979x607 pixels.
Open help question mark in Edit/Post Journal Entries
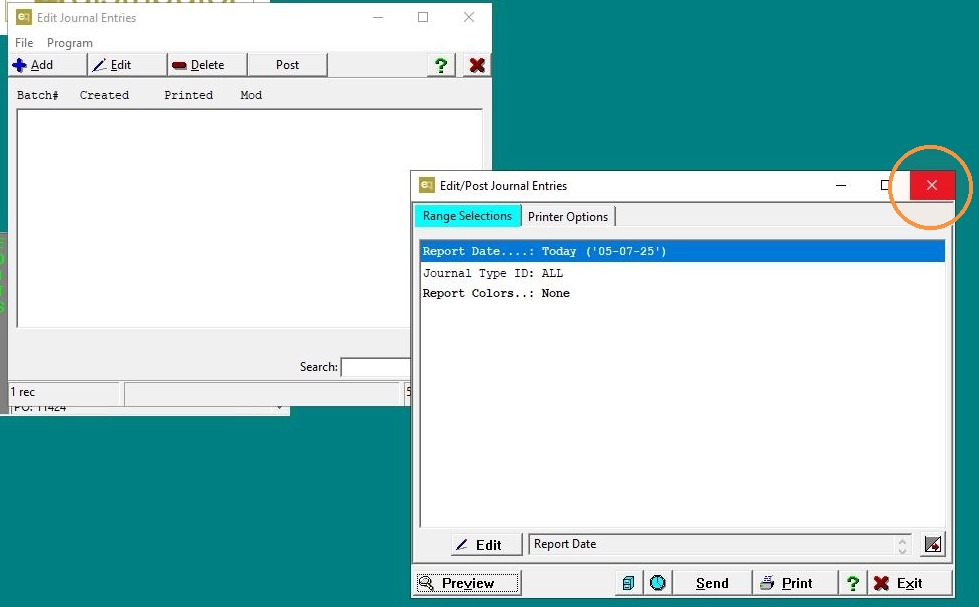tap(853, 583)
